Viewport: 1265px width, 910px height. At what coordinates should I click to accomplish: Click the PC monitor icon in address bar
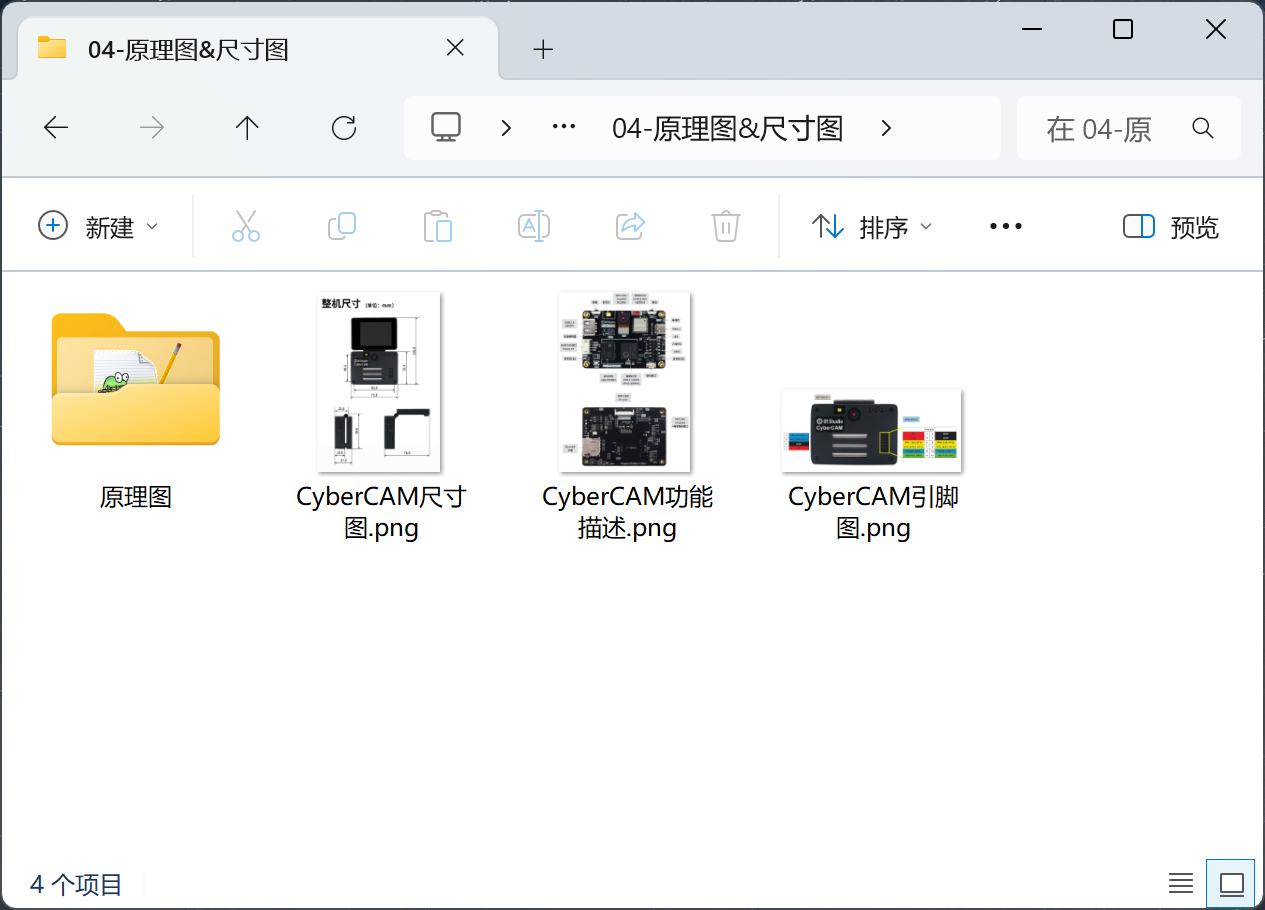(x=446, y=127)
